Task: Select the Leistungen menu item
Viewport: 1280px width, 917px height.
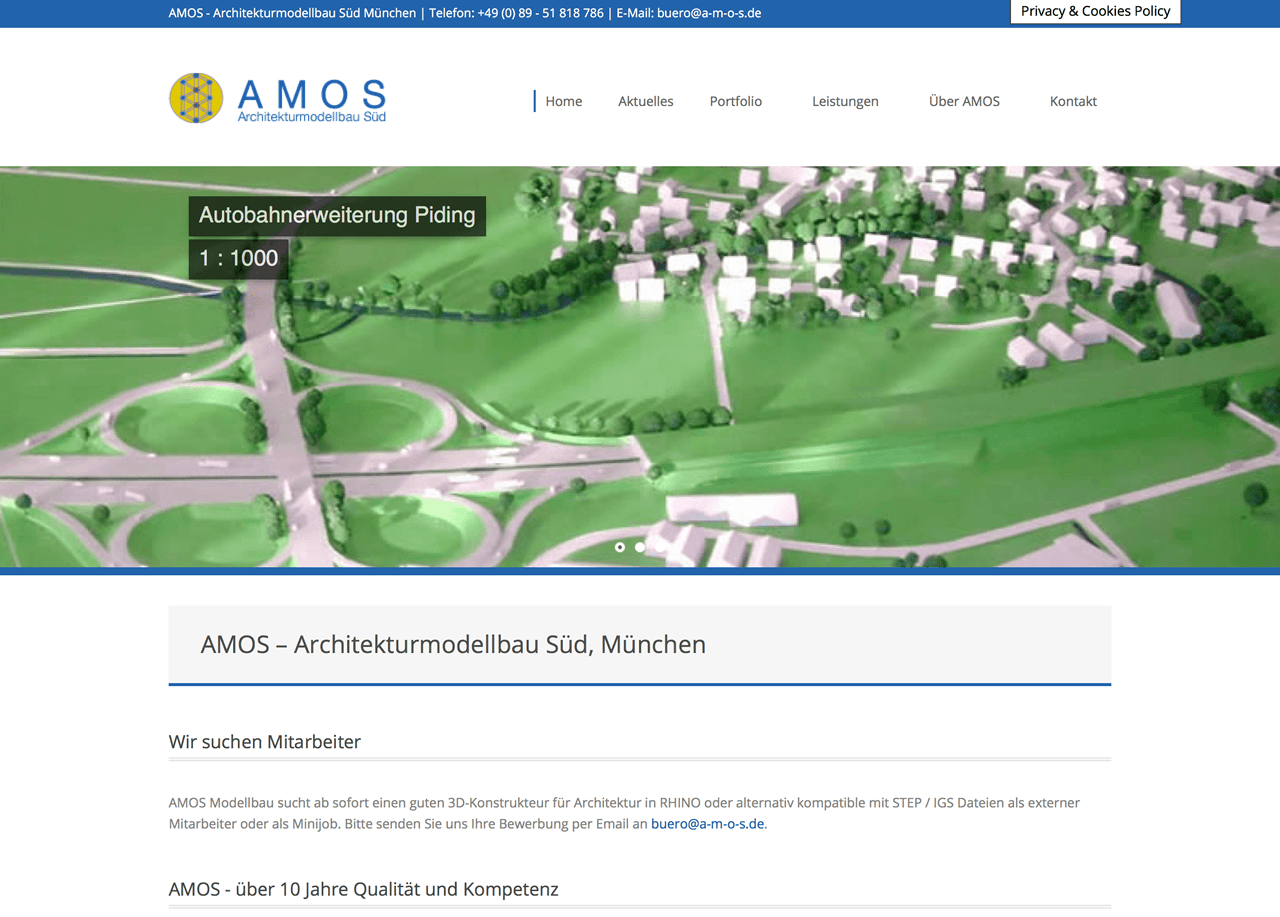Action: pos(845,101)
